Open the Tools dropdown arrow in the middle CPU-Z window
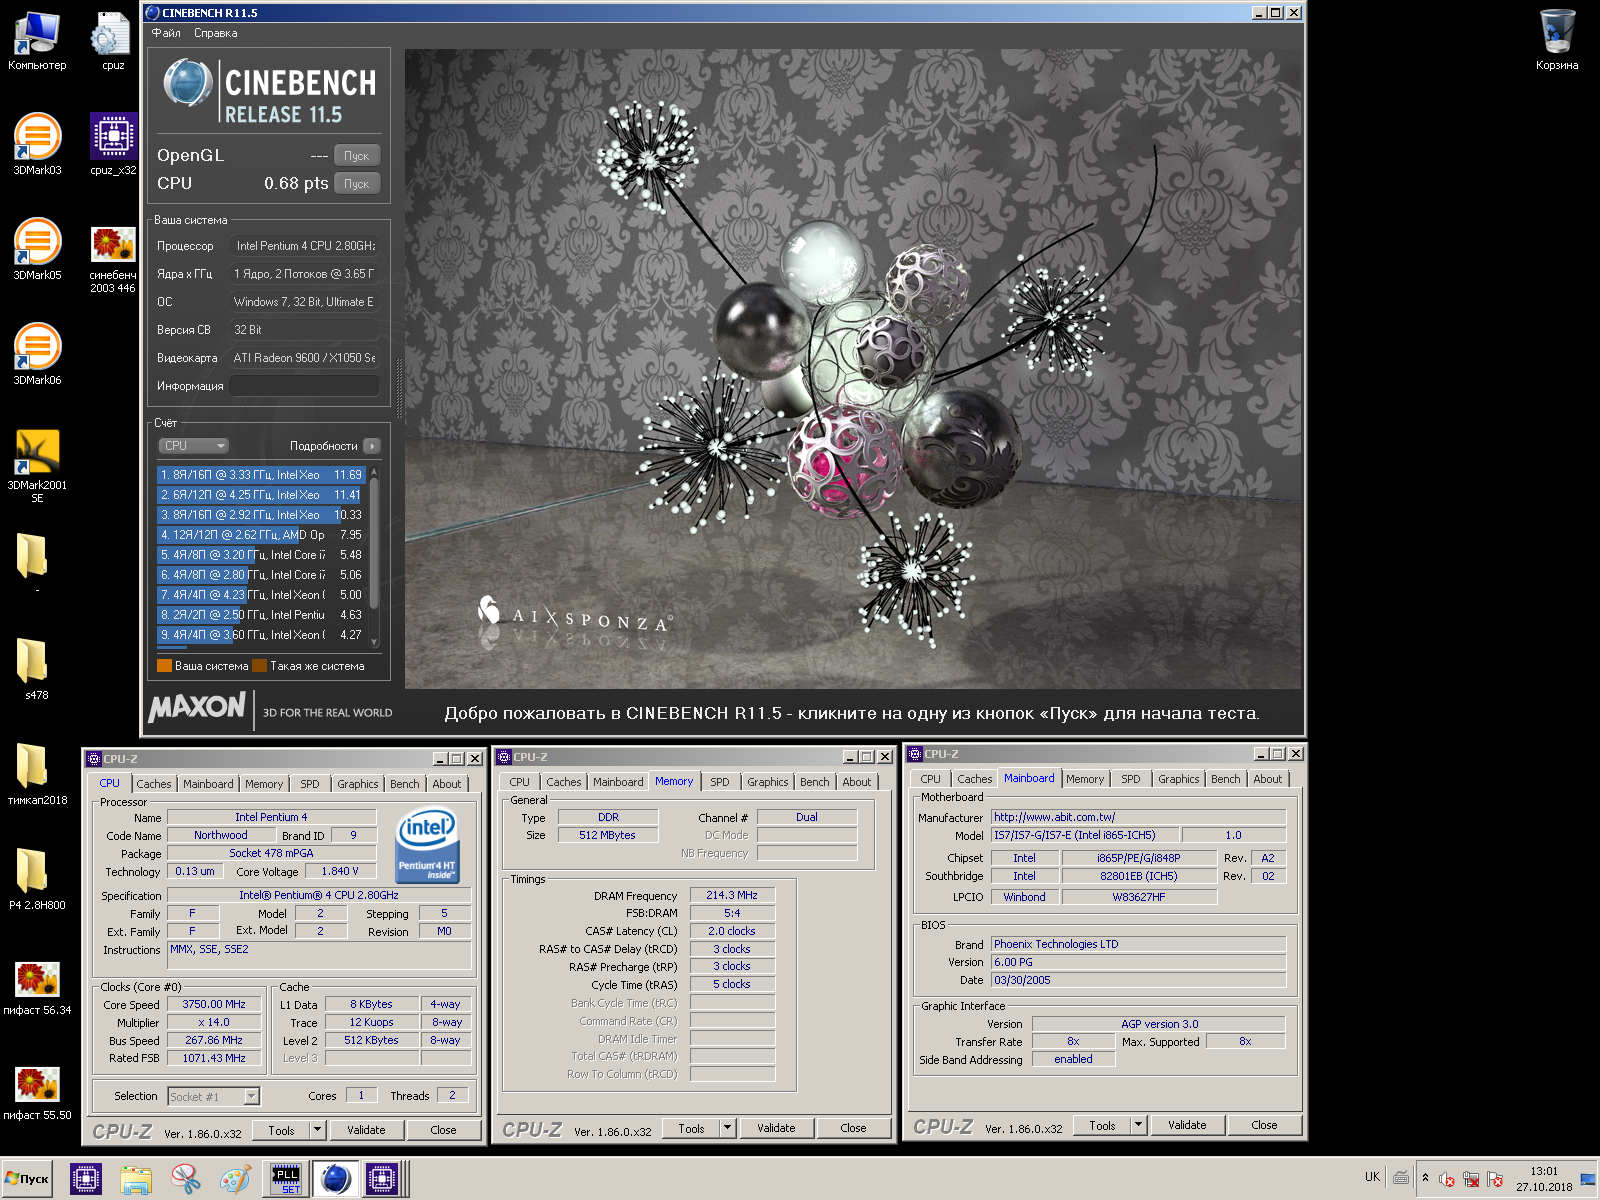Image resolution: width=1600 pixels, height=1200 pixels. click(x=728, y=1128)
